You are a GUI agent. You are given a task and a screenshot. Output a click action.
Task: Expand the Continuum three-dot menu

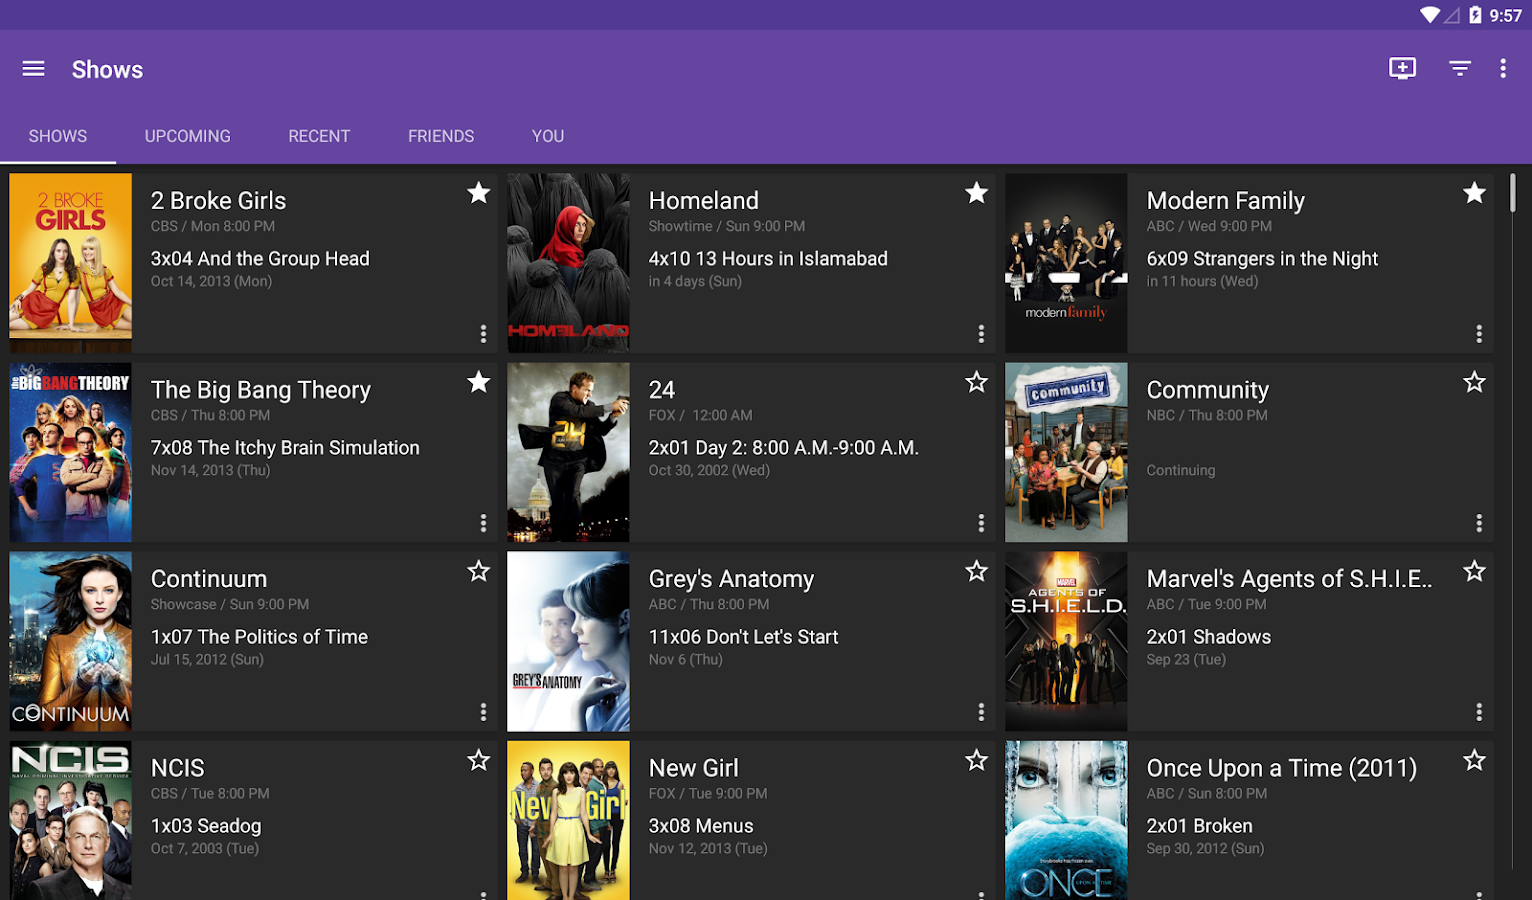483,712
